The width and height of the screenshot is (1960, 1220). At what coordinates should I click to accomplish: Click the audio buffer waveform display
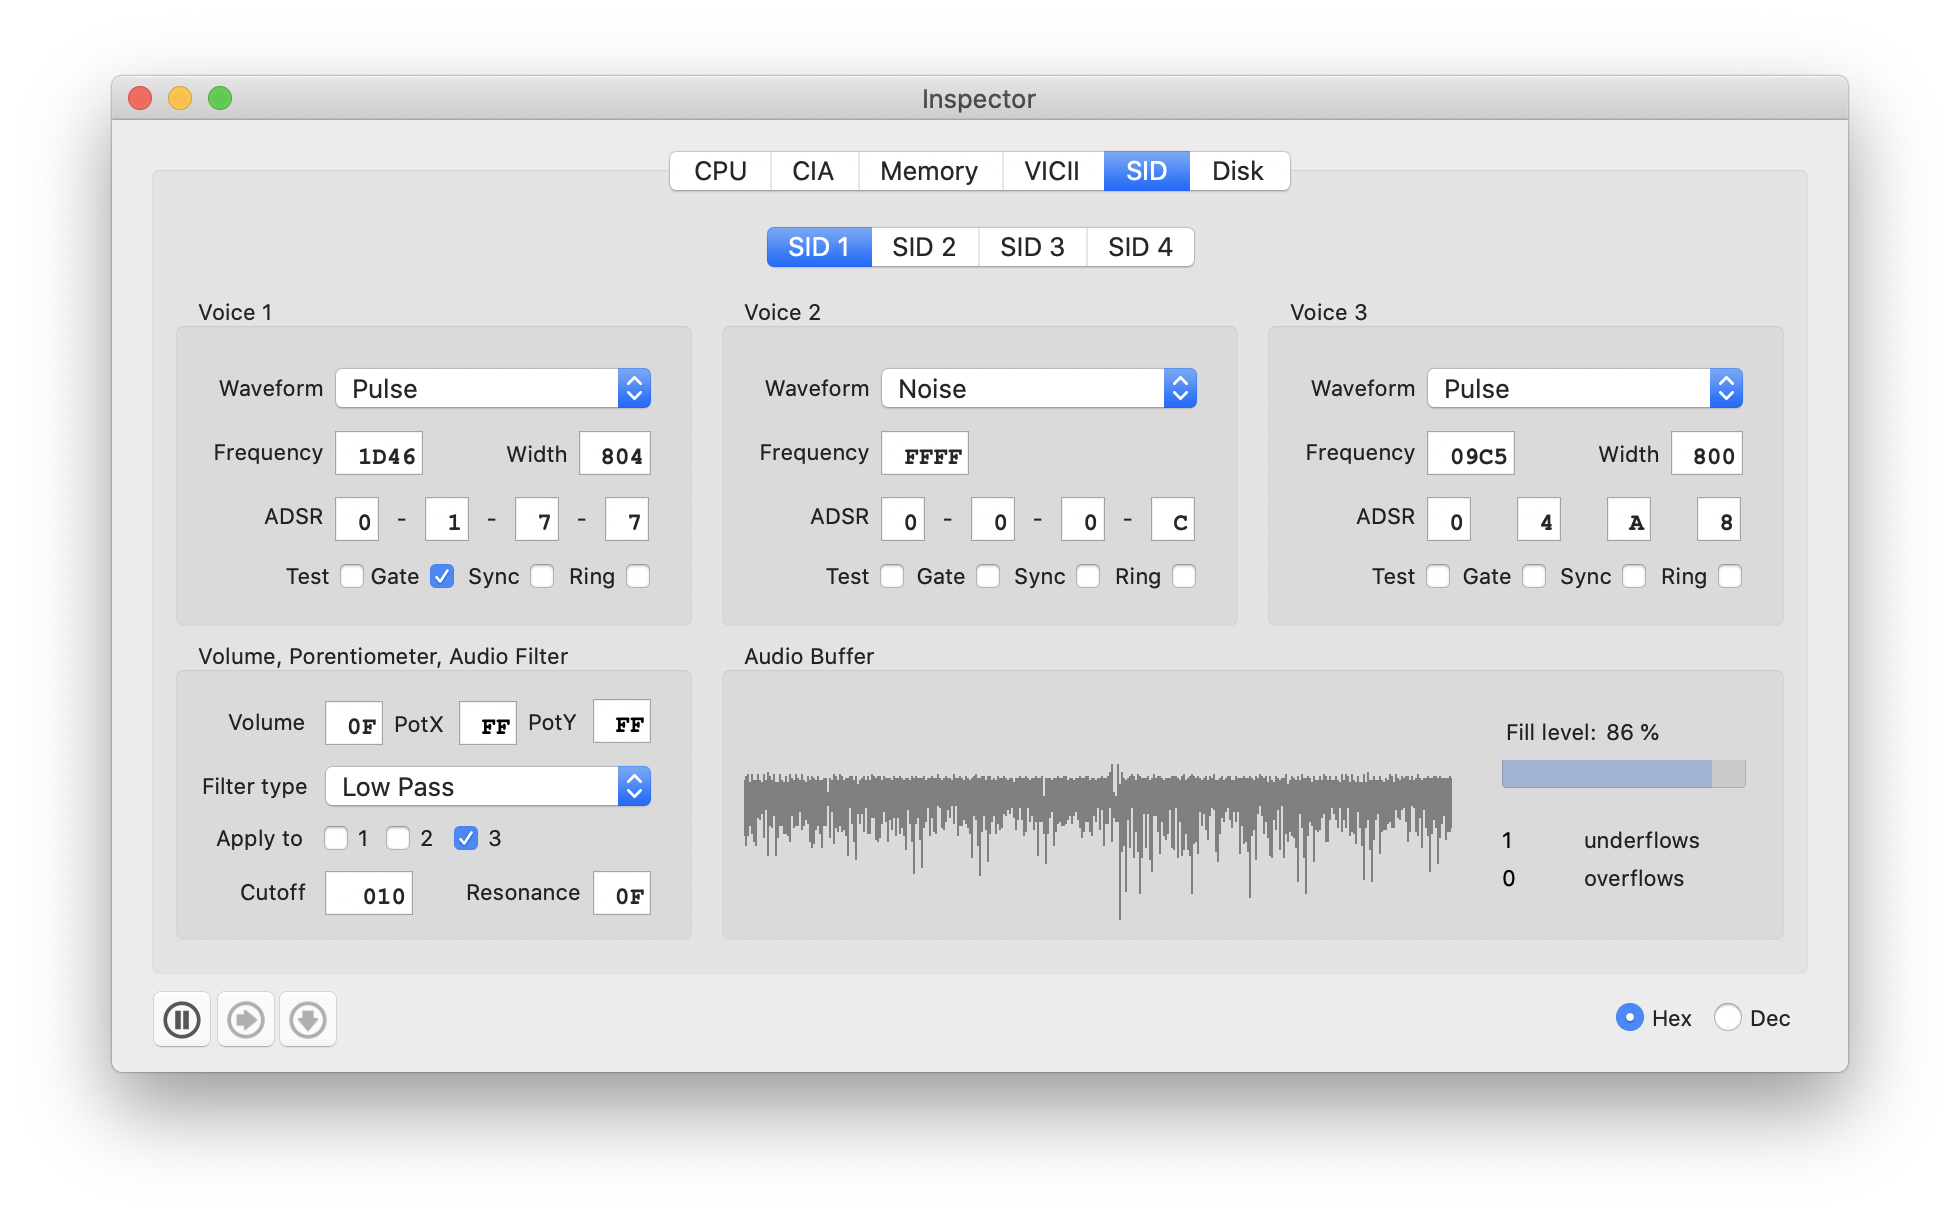[x=1098, y=840]
